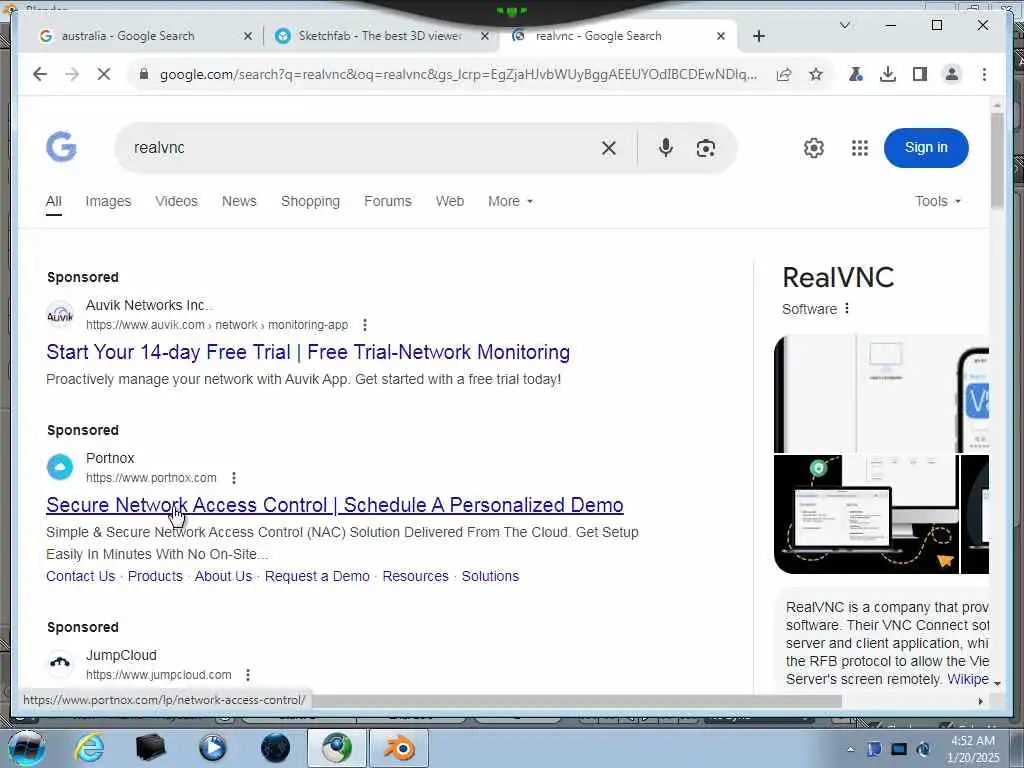Screen dimensions: 1024x768
Task: Open the Wikipedia link in RealVNC description
Action: (968, 679)
